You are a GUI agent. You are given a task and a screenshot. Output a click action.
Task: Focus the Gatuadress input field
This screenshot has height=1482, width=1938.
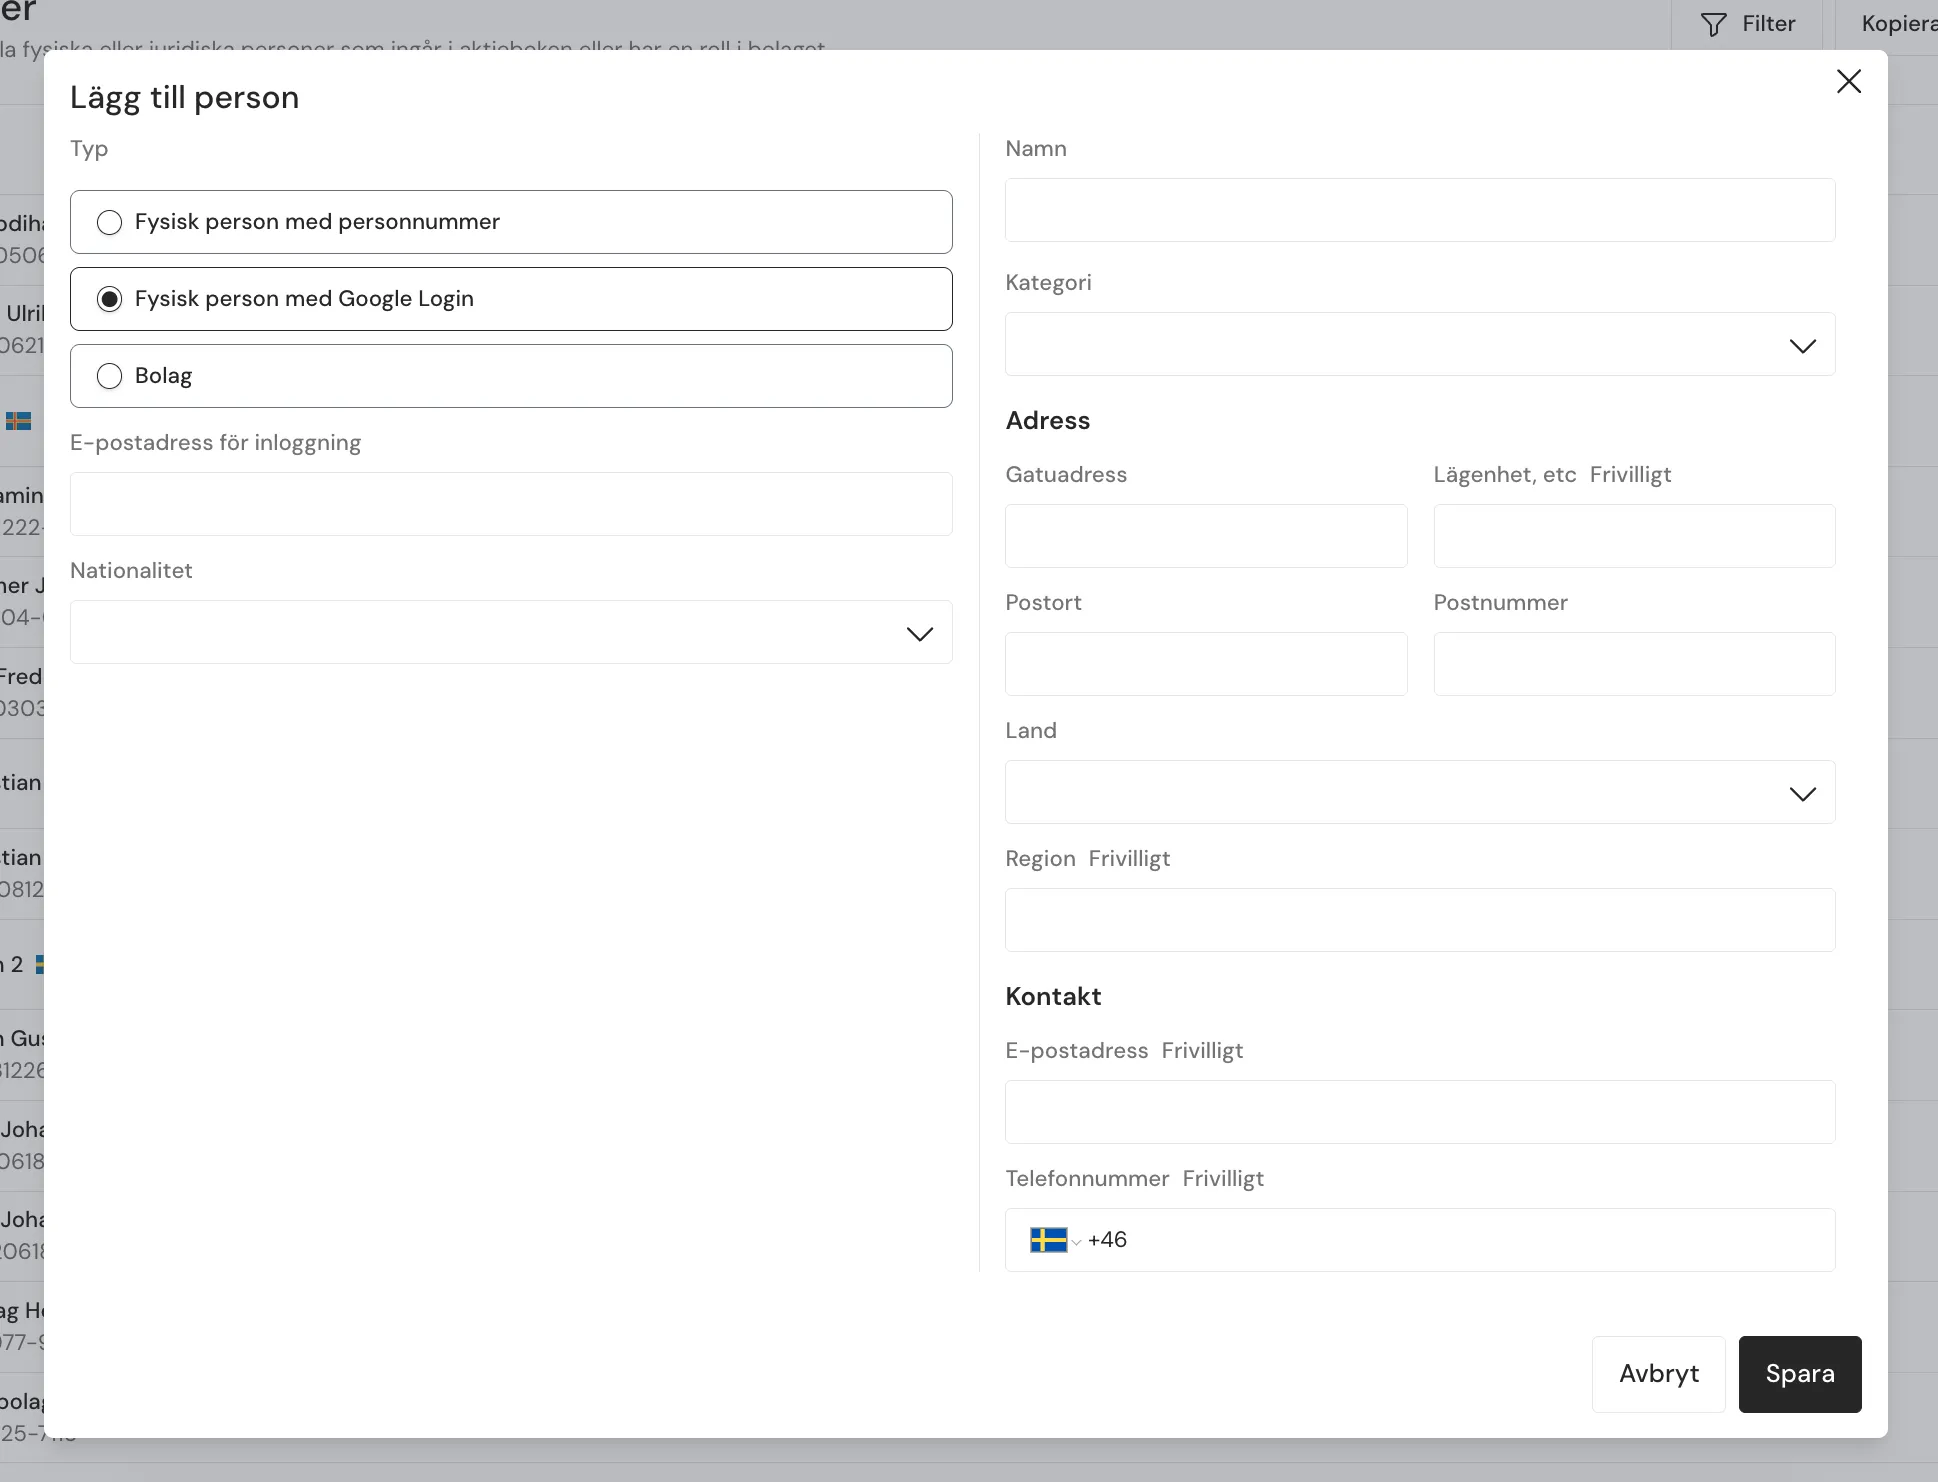point(1205,536)
